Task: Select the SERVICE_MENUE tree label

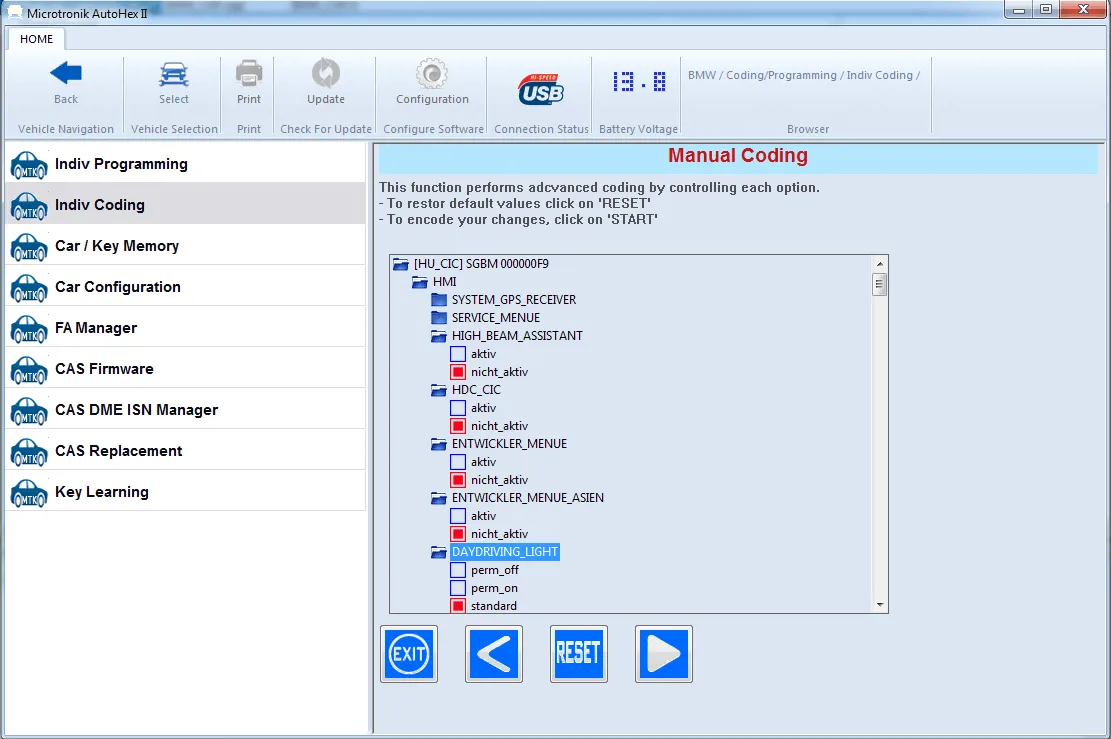Action: (496, 317)
